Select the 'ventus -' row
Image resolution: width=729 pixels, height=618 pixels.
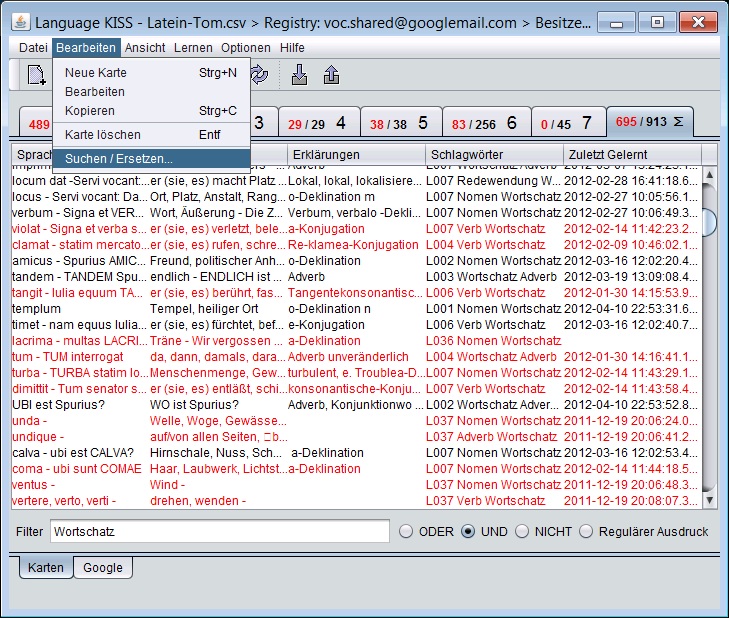(x=356, y=485)
